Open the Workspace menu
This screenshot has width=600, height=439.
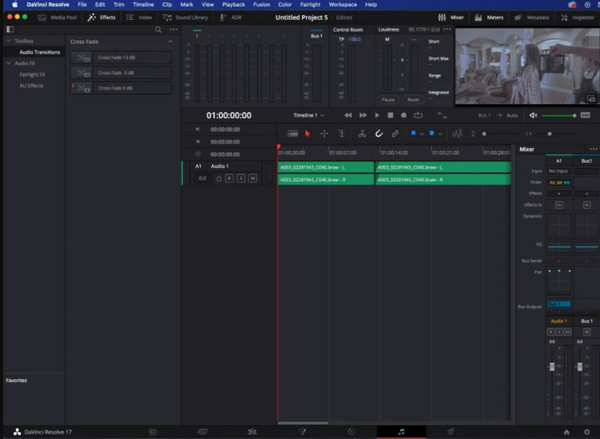pos(342,5)
